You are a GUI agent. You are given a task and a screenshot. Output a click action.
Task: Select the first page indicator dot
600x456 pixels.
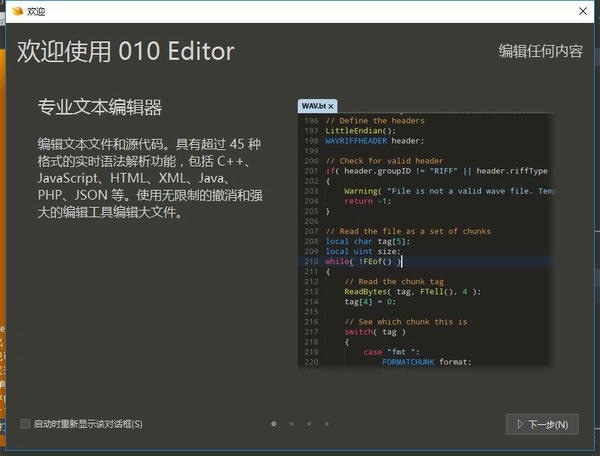[274, 423]
